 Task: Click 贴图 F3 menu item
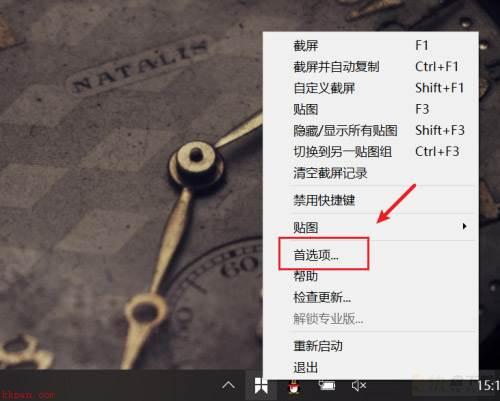click(x=371, y=109)
